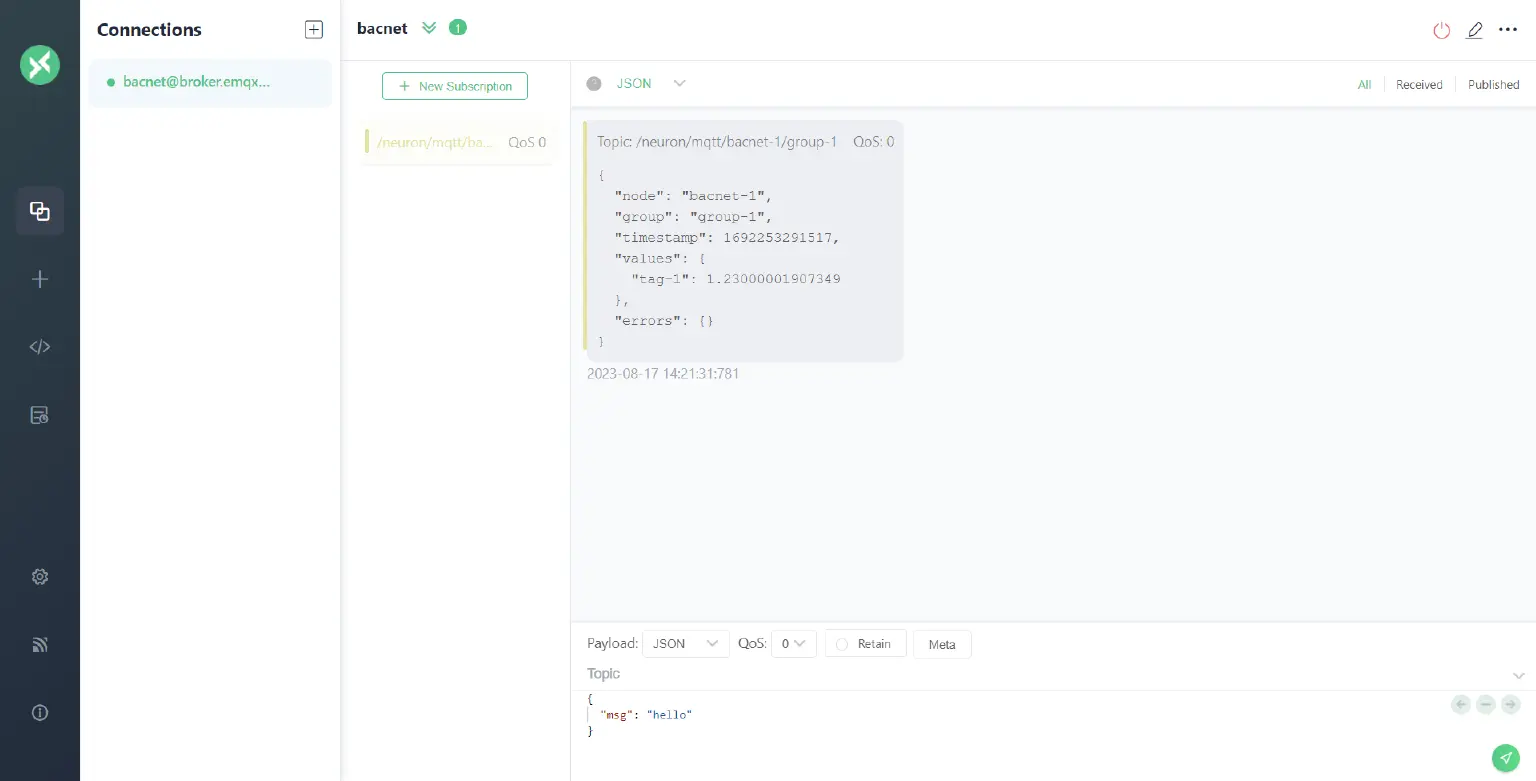
Task: Switch to the Received messages filter
Action: click(x=1419, y=85)
